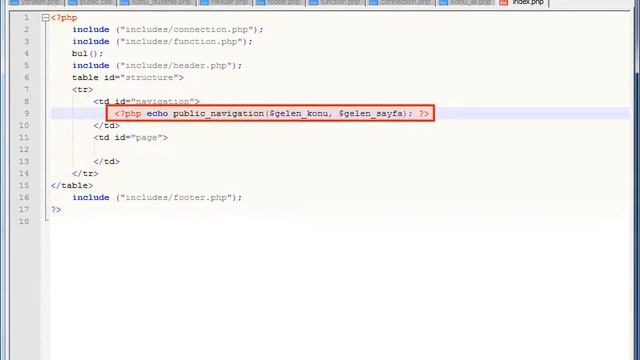This screenshot has height=360, width=640.
Task: Click the $gelen_sayfa variable in line 9
Action: click(x=370, y=113)
